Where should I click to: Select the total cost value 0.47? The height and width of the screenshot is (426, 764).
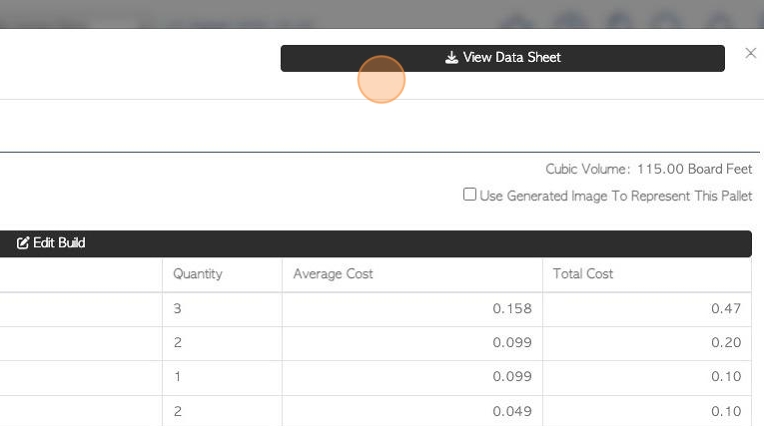click(x=726, y=309)
